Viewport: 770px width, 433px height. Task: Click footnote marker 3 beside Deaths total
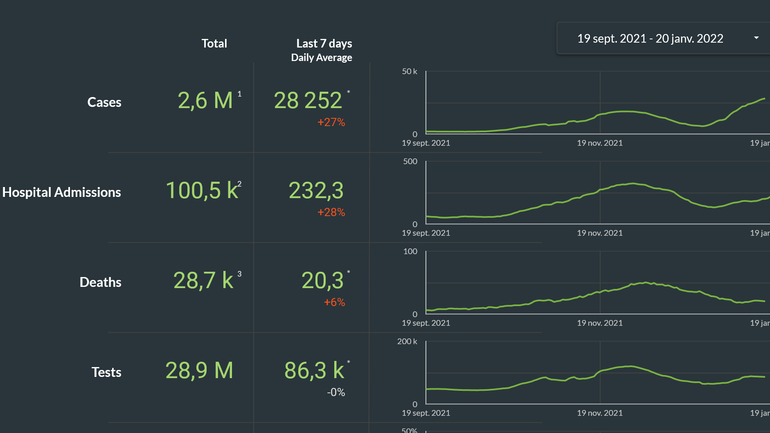(240, 274)
